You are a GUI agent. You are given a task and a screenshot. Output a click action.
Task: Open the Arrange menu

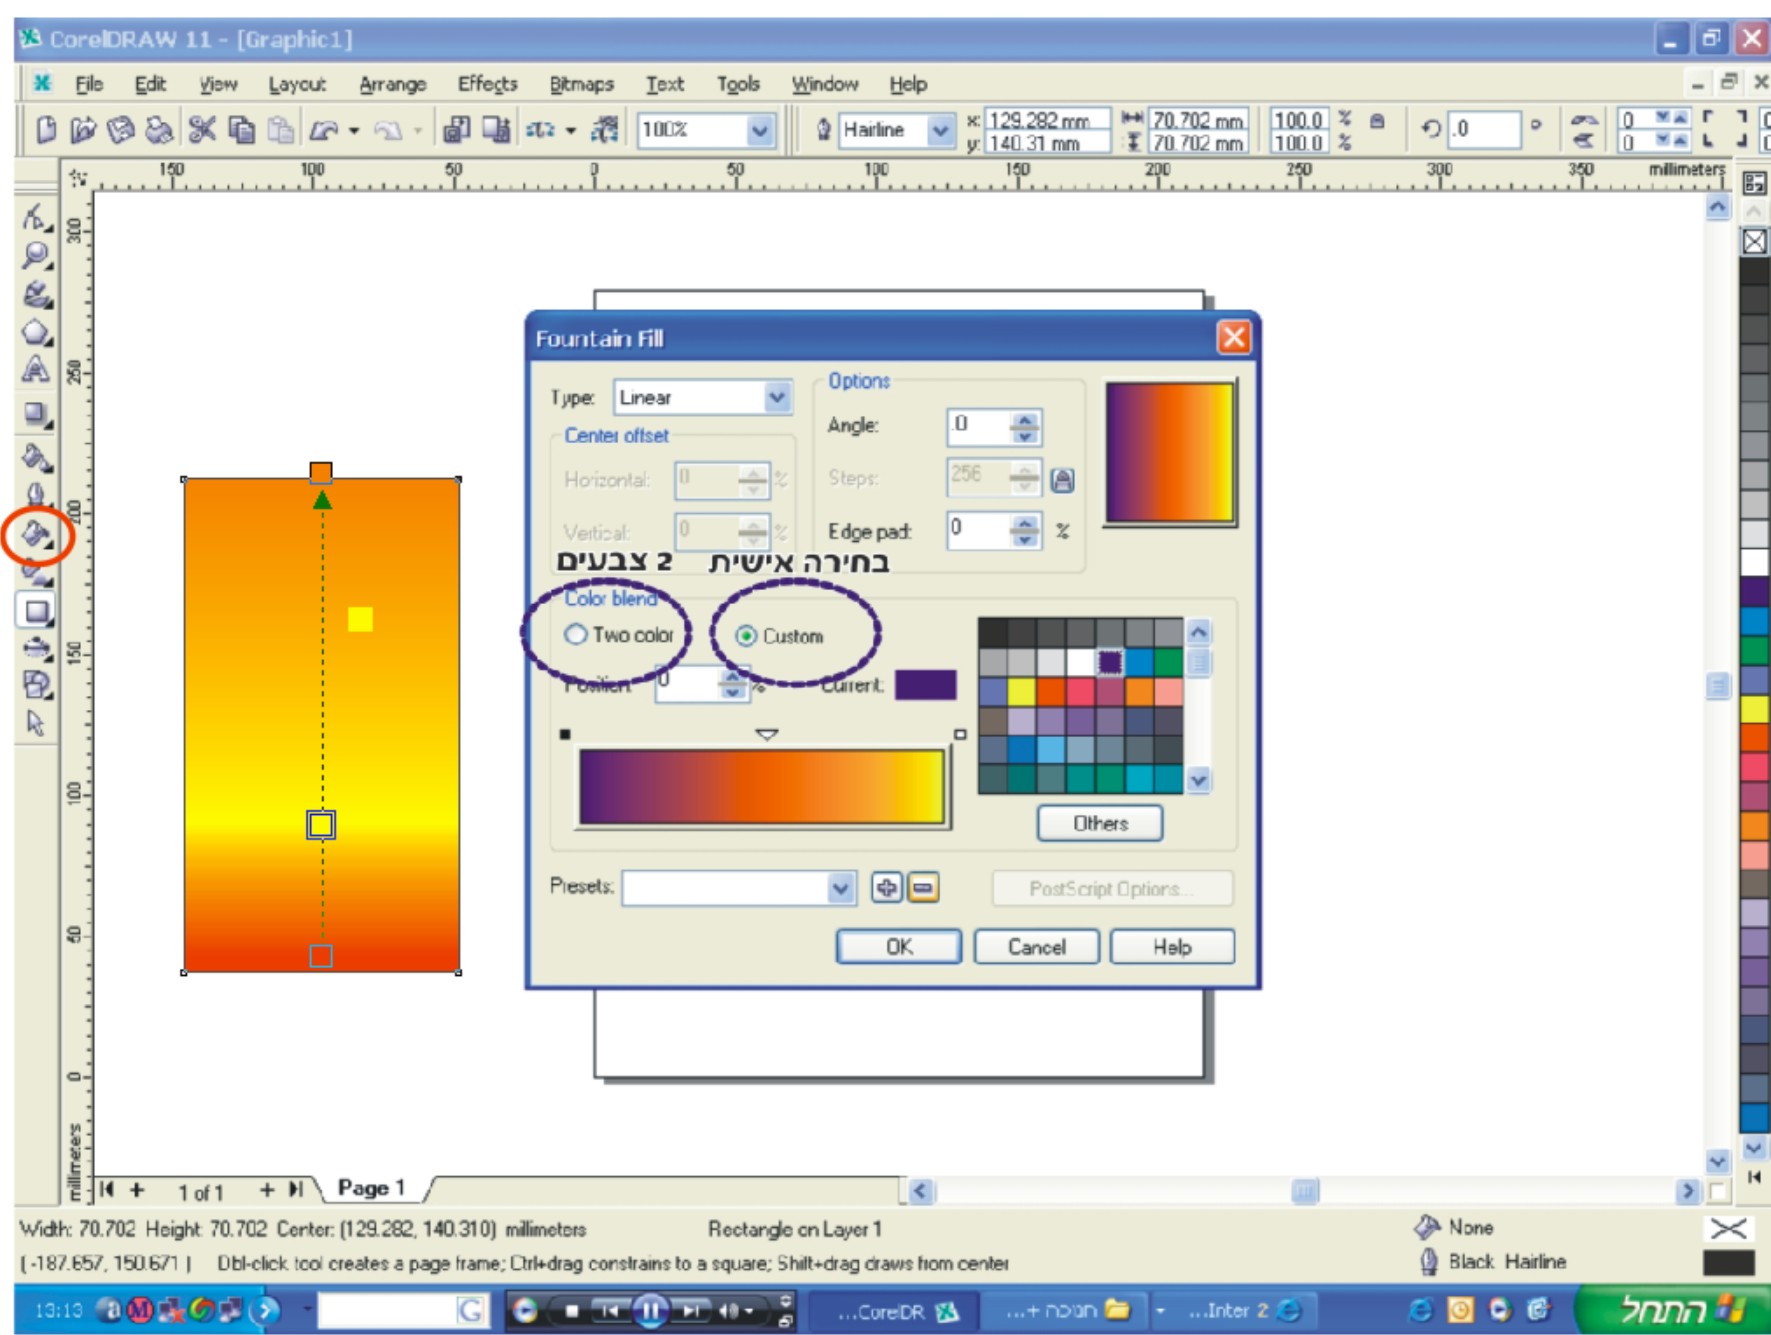click(392, 84)
